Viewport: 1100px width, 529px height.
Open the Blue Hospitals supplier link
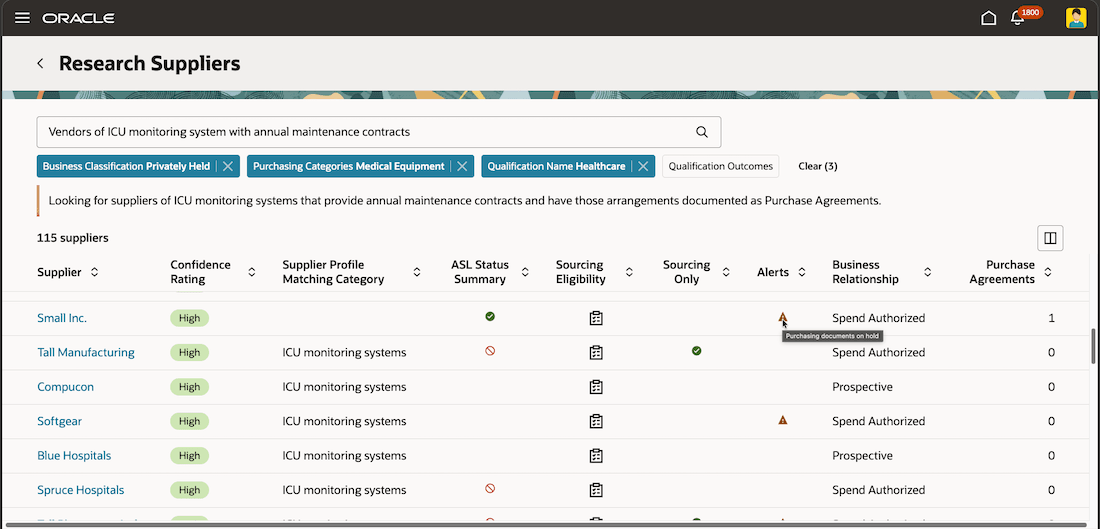[74, 455]
